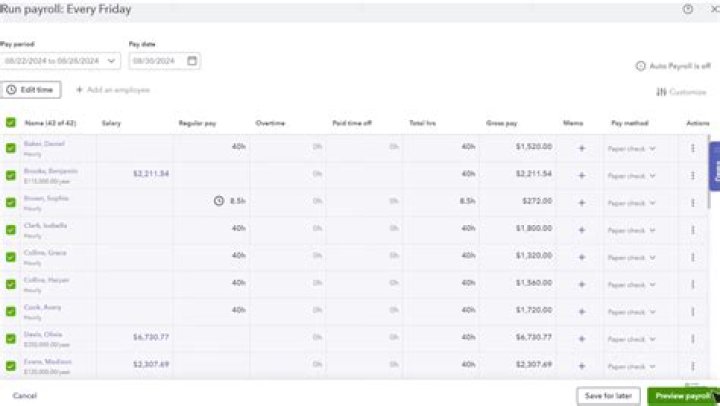Click the Salary column header
The width and height of the screenshot is (720, 406).
pyautogui.click(x=111, y=123)
